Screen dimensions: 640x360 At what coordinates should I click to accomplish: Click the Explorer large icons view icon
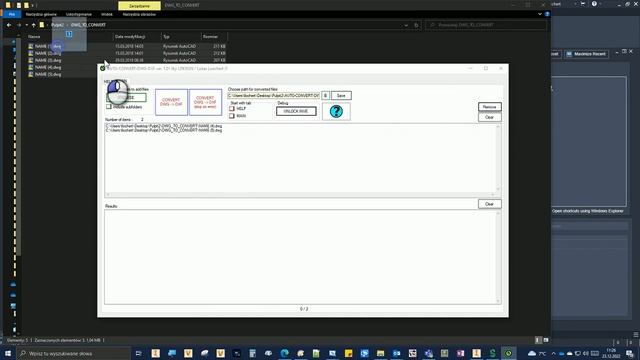coord(546,340)
